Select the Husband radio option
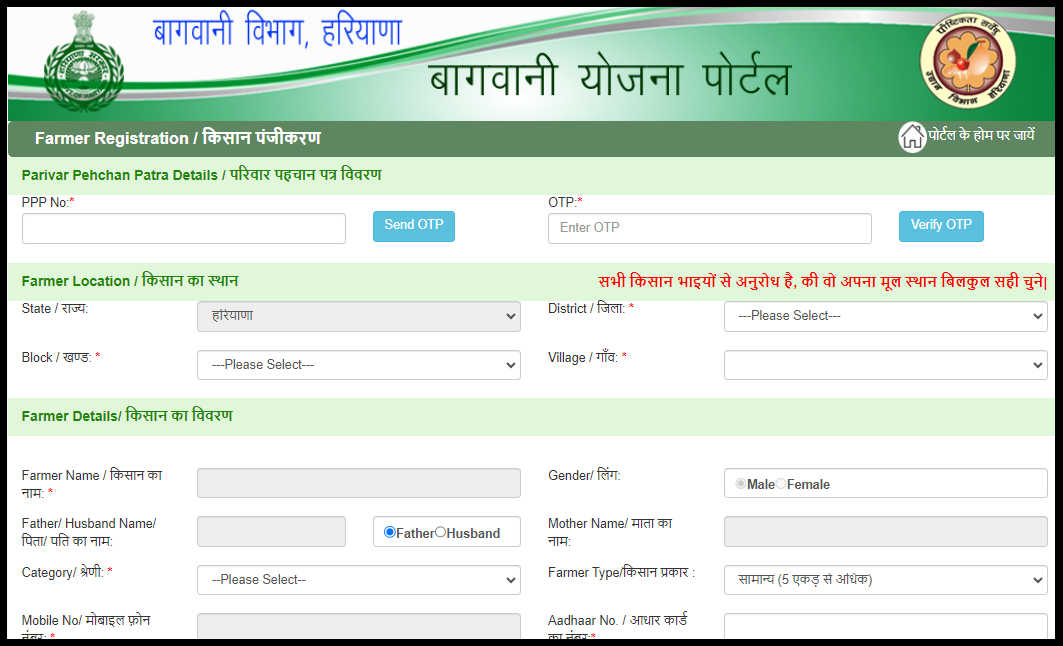The height and width of the screenshot is (646, 1063). [x=441, y=532]
